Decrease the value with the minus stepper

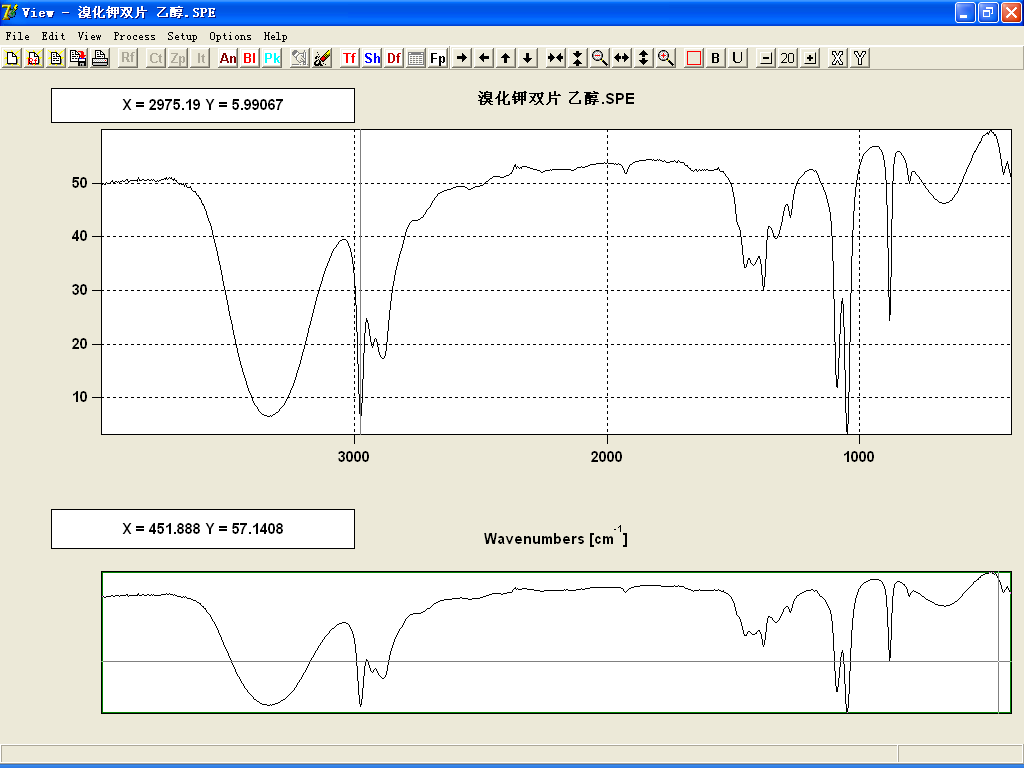[x=766, y=58]
